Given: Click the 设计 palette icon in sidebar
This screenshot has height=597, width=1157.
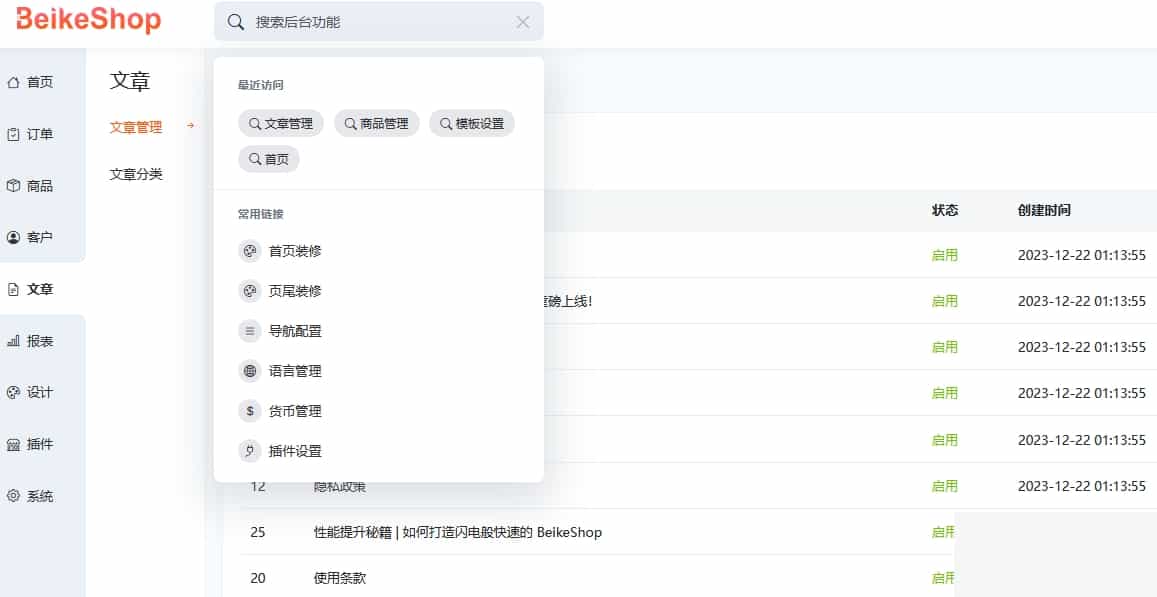Looking at the screenshot, I should tap(13, 393).
